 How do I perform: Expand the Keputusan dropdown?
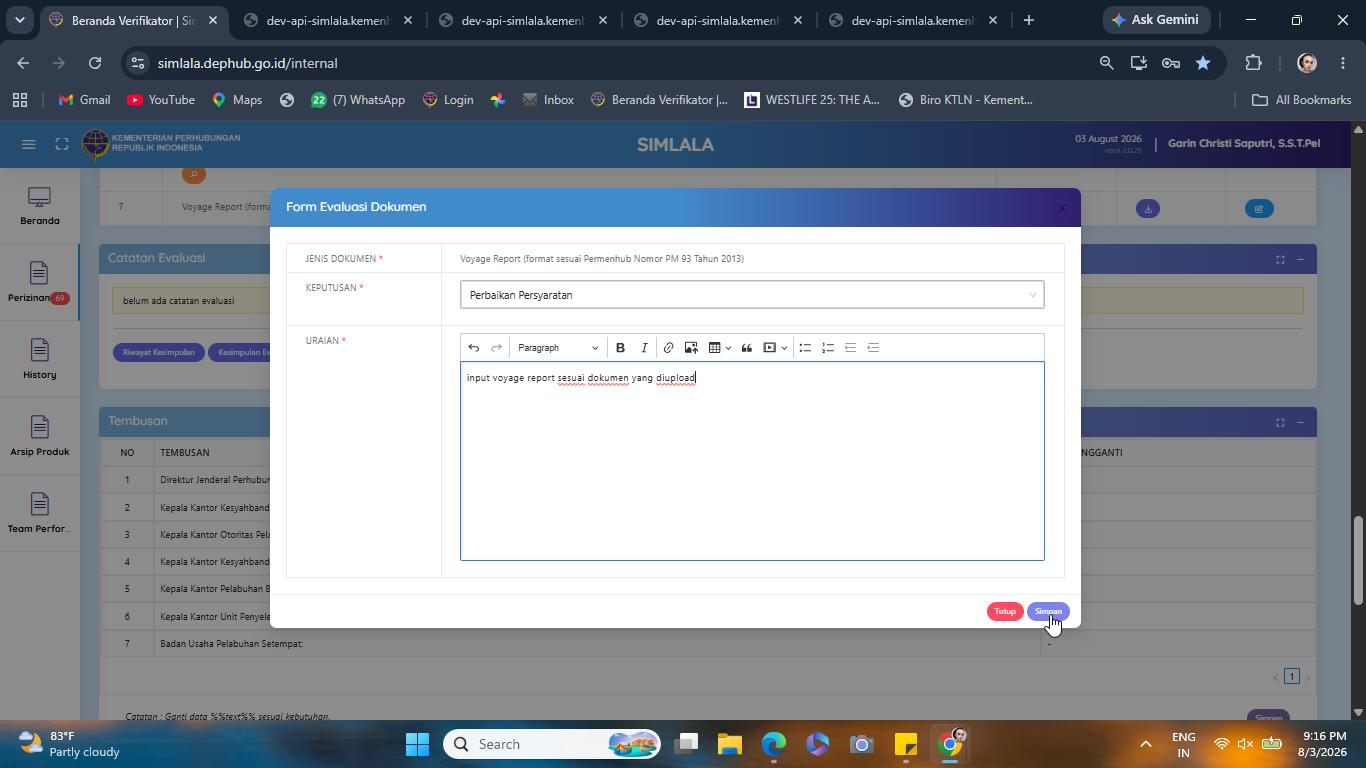752,295
